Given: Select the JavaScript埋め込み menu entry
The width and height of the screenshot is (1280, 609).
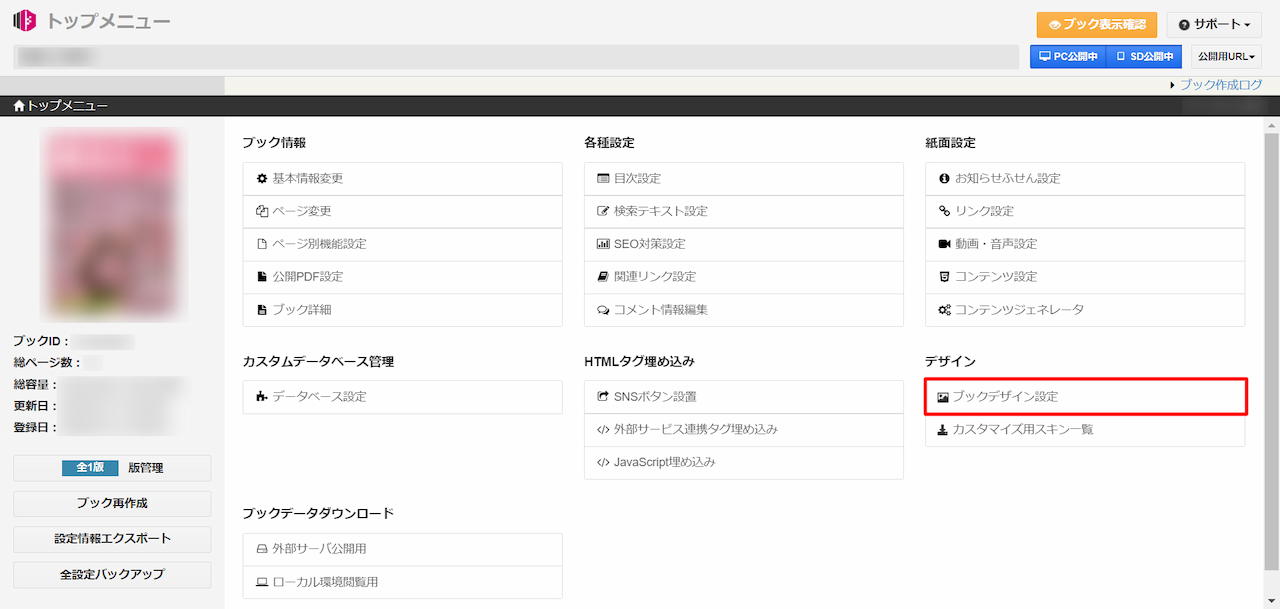Looking at the screenshot, I should pos(664,463).
